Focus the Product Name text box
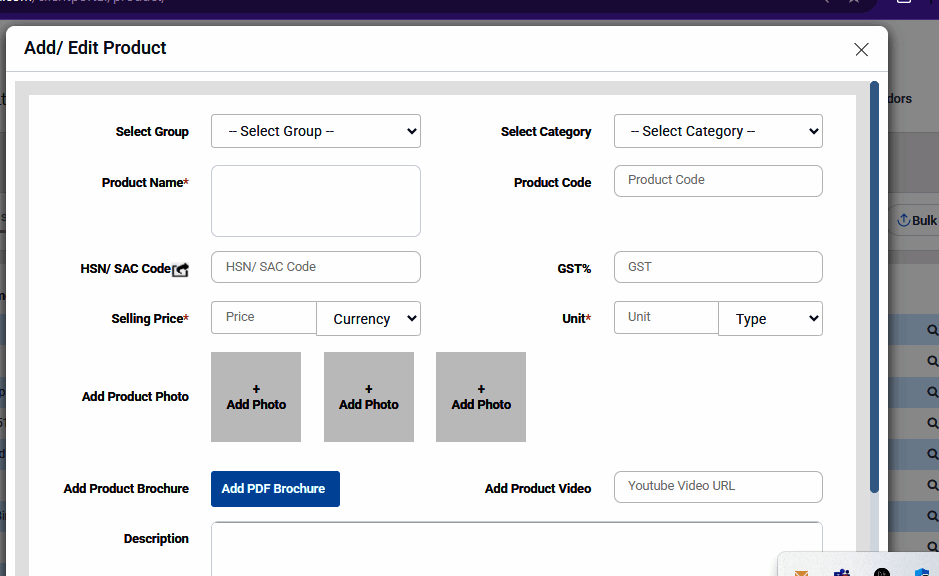Screen dimensions: 939x576 [315, 201]
